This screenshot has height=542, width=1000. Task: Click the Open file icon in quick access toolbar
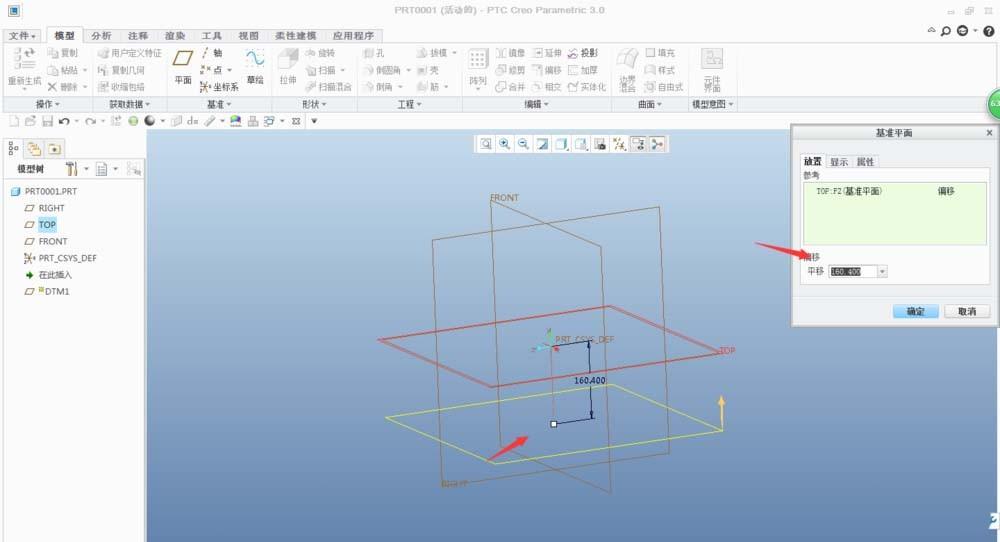pyautogui.click(x=30, y=121)
